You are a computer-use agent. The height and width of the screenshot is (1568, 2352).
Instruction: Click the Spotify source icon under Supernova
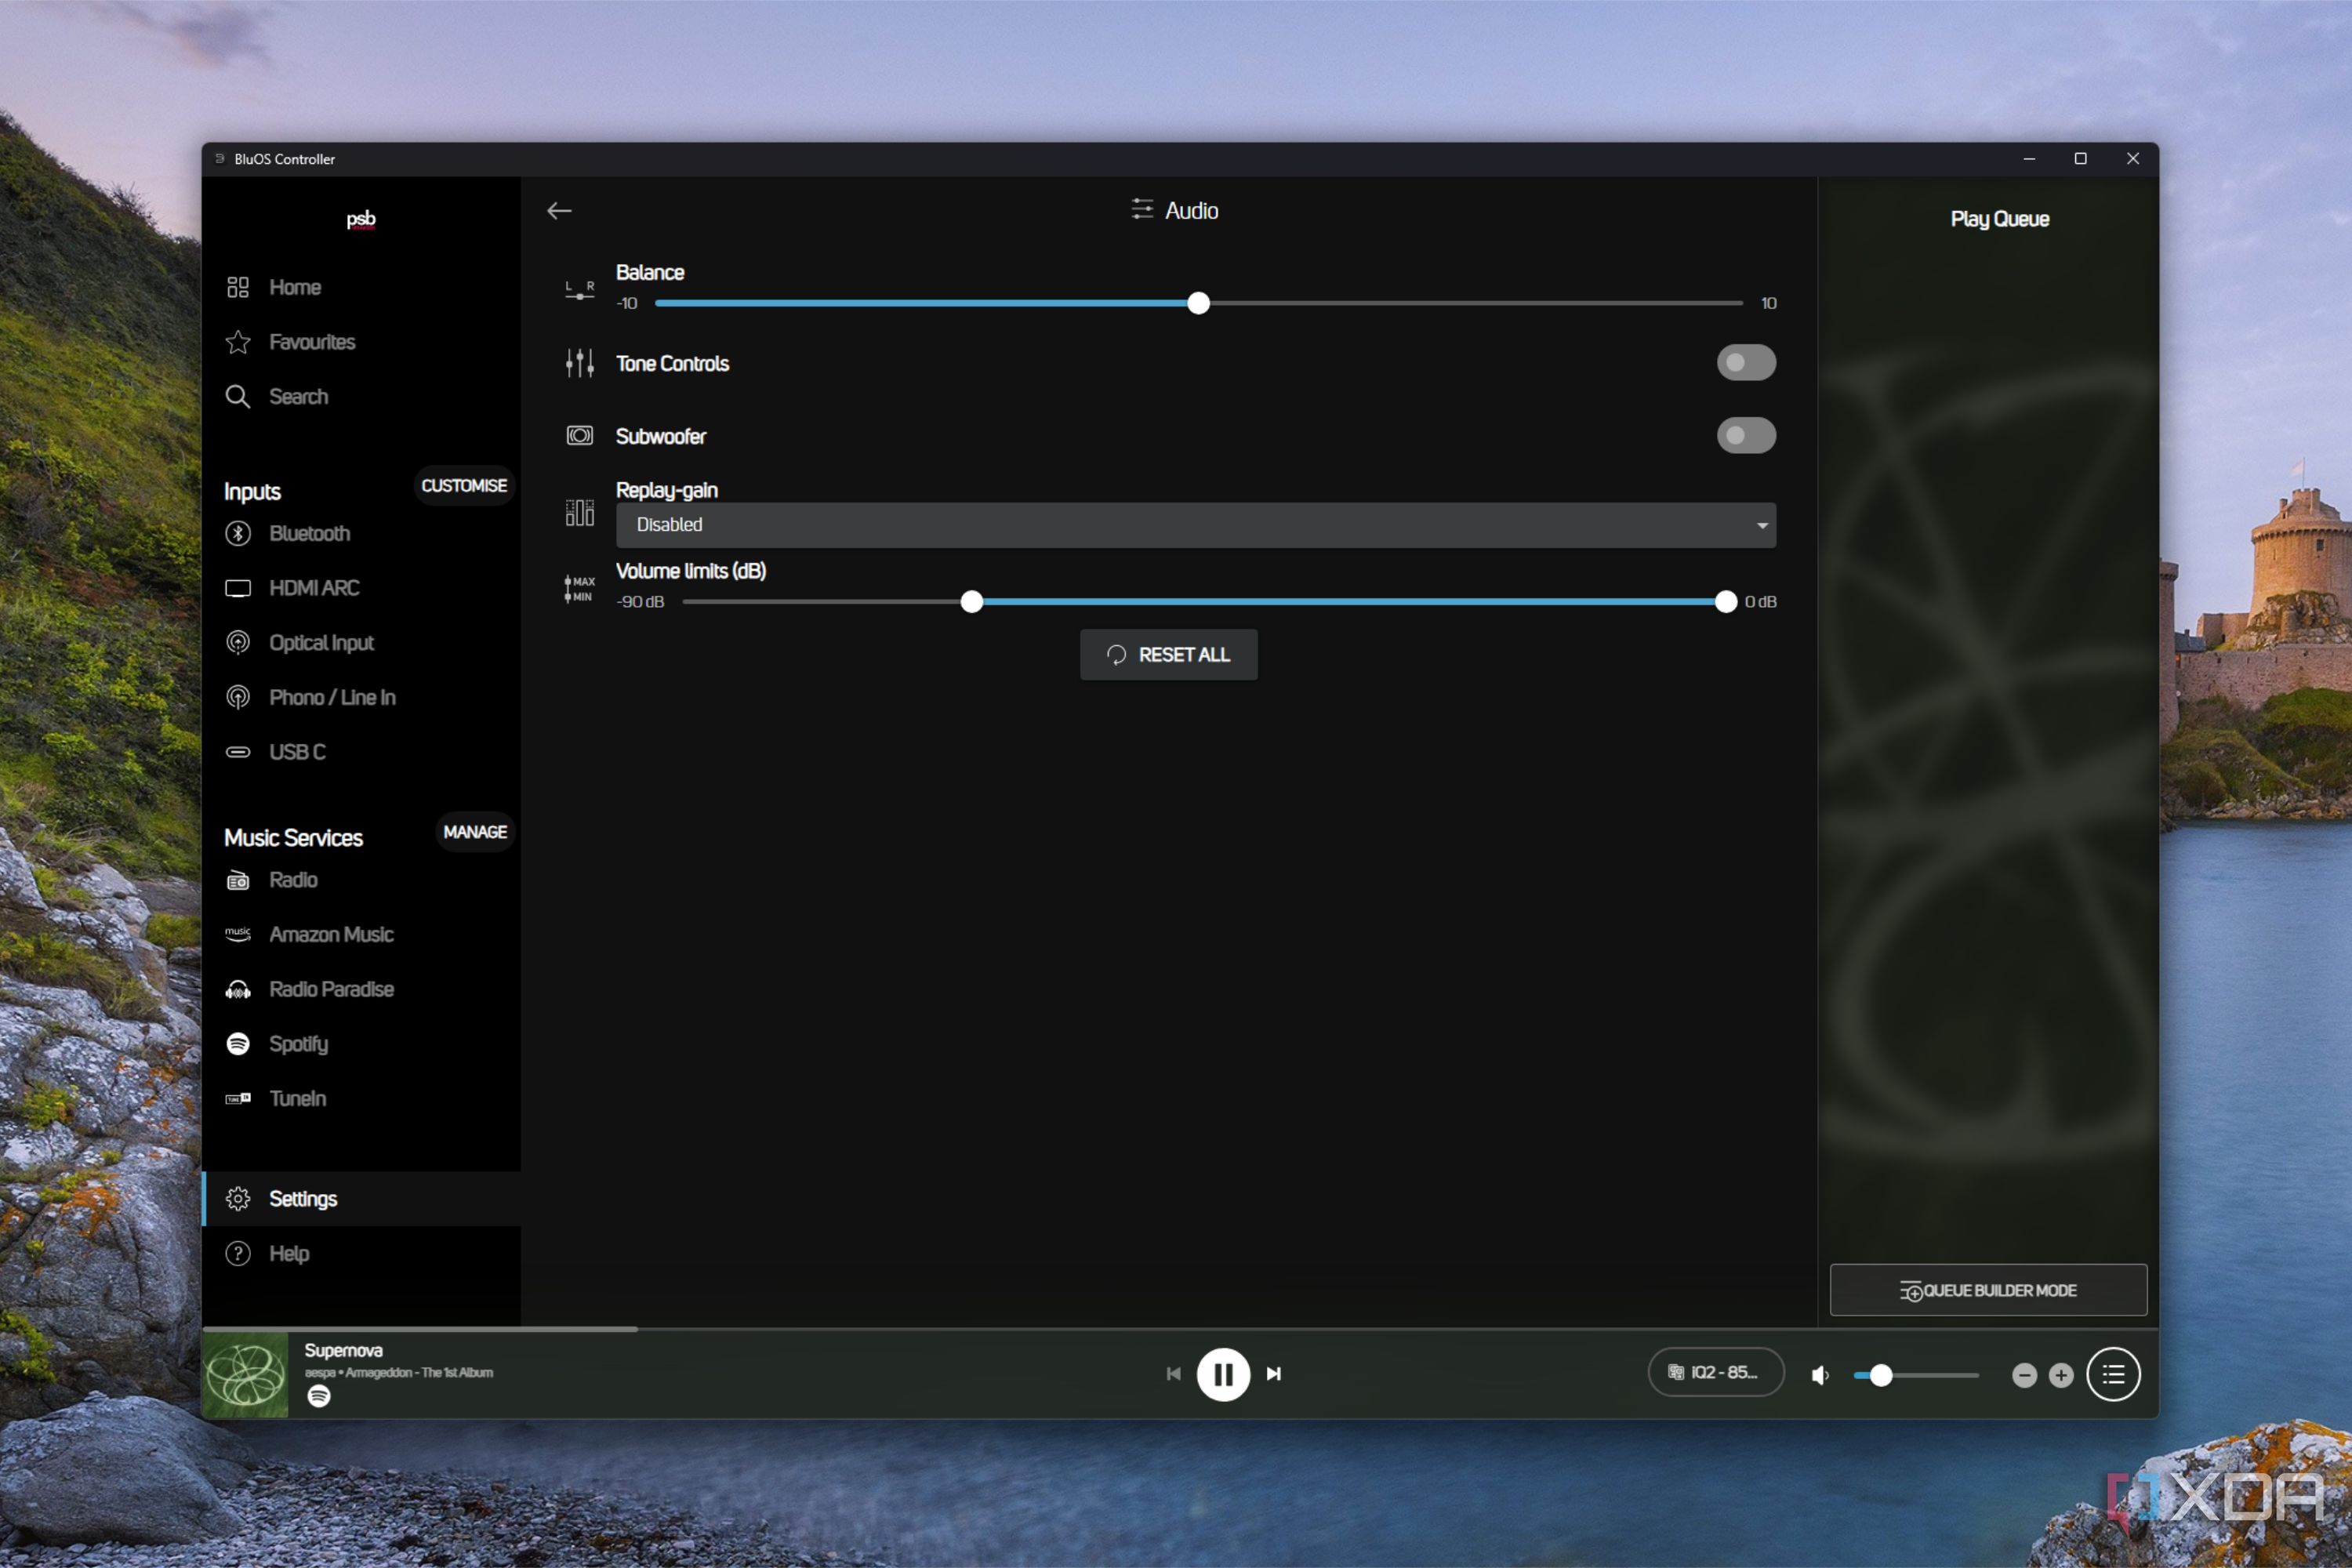click(x=319, y=1395)
